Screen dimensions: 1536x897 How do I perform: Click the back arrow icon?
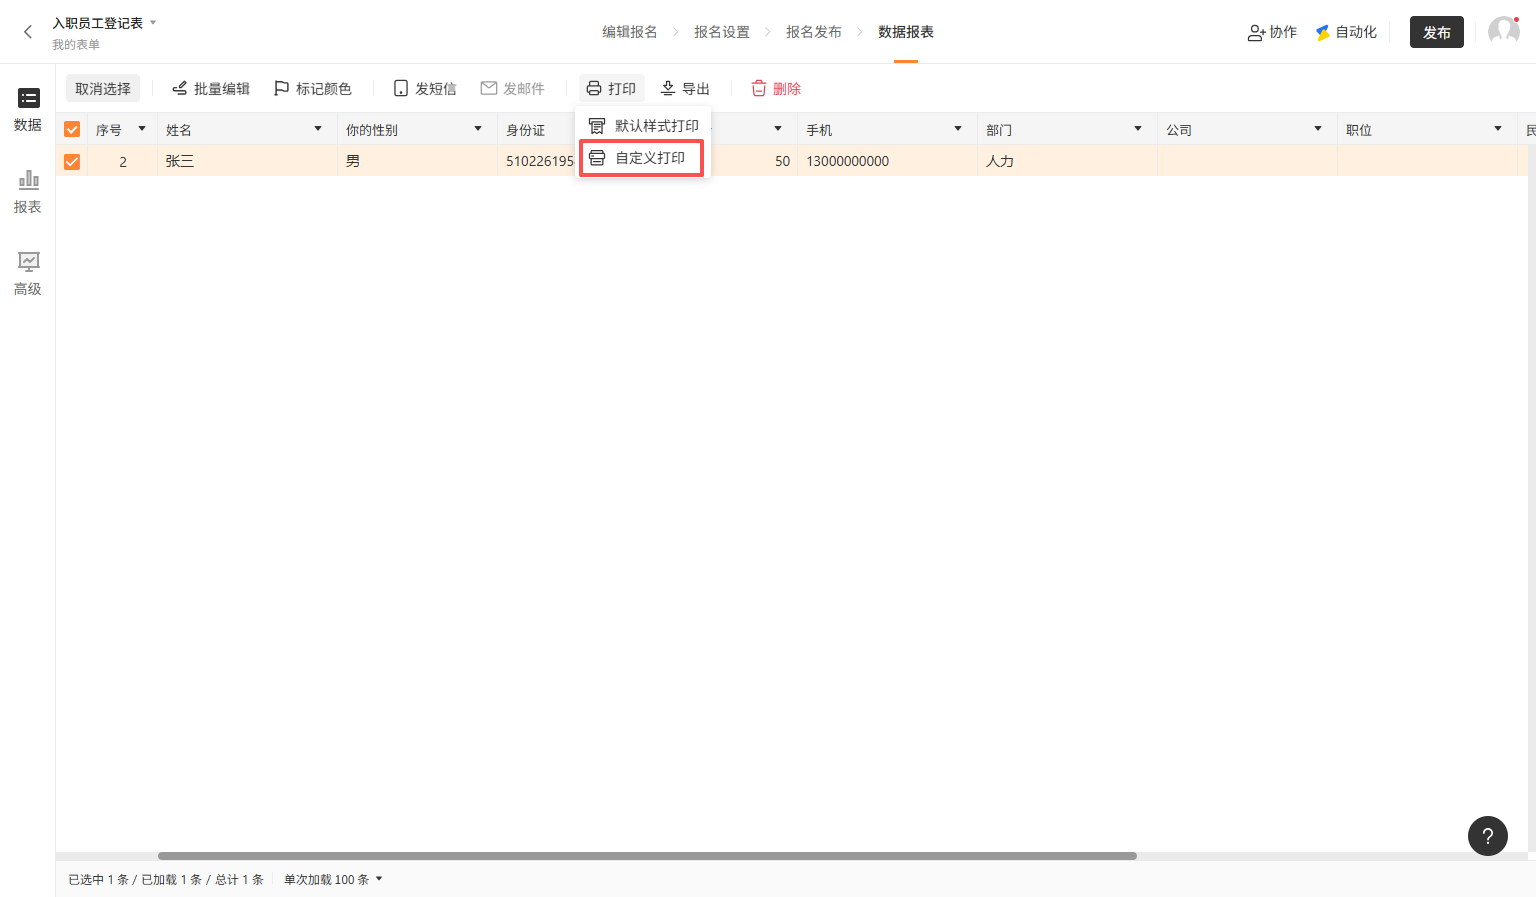[28, 32]
